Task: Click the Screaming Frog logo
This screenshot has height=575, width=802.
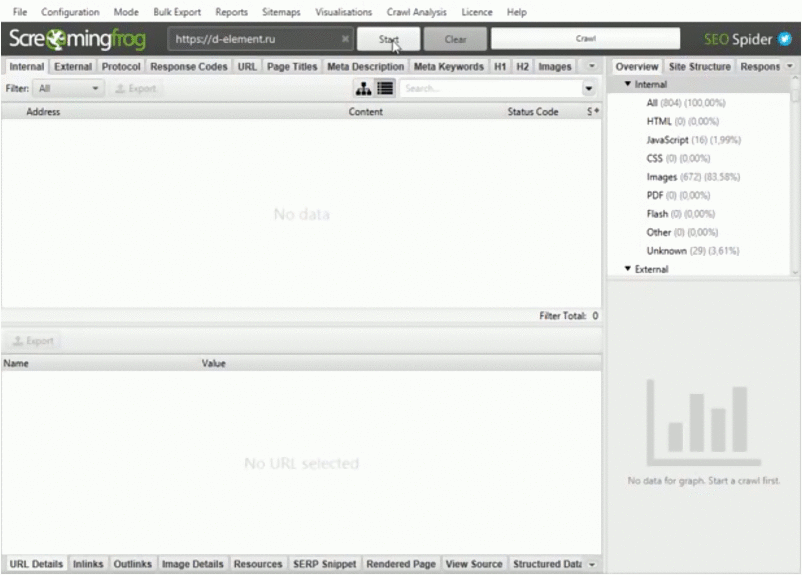Action: click(77, 39)
